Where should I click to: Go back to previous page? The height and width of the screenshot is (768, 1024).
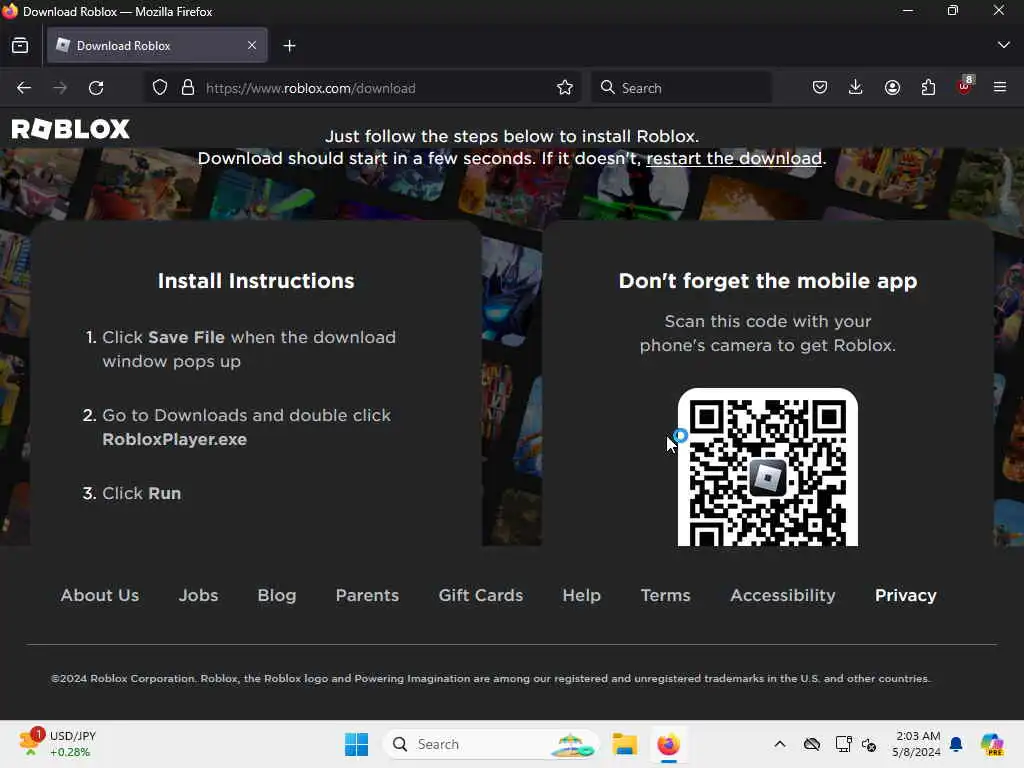click(24, 88)
